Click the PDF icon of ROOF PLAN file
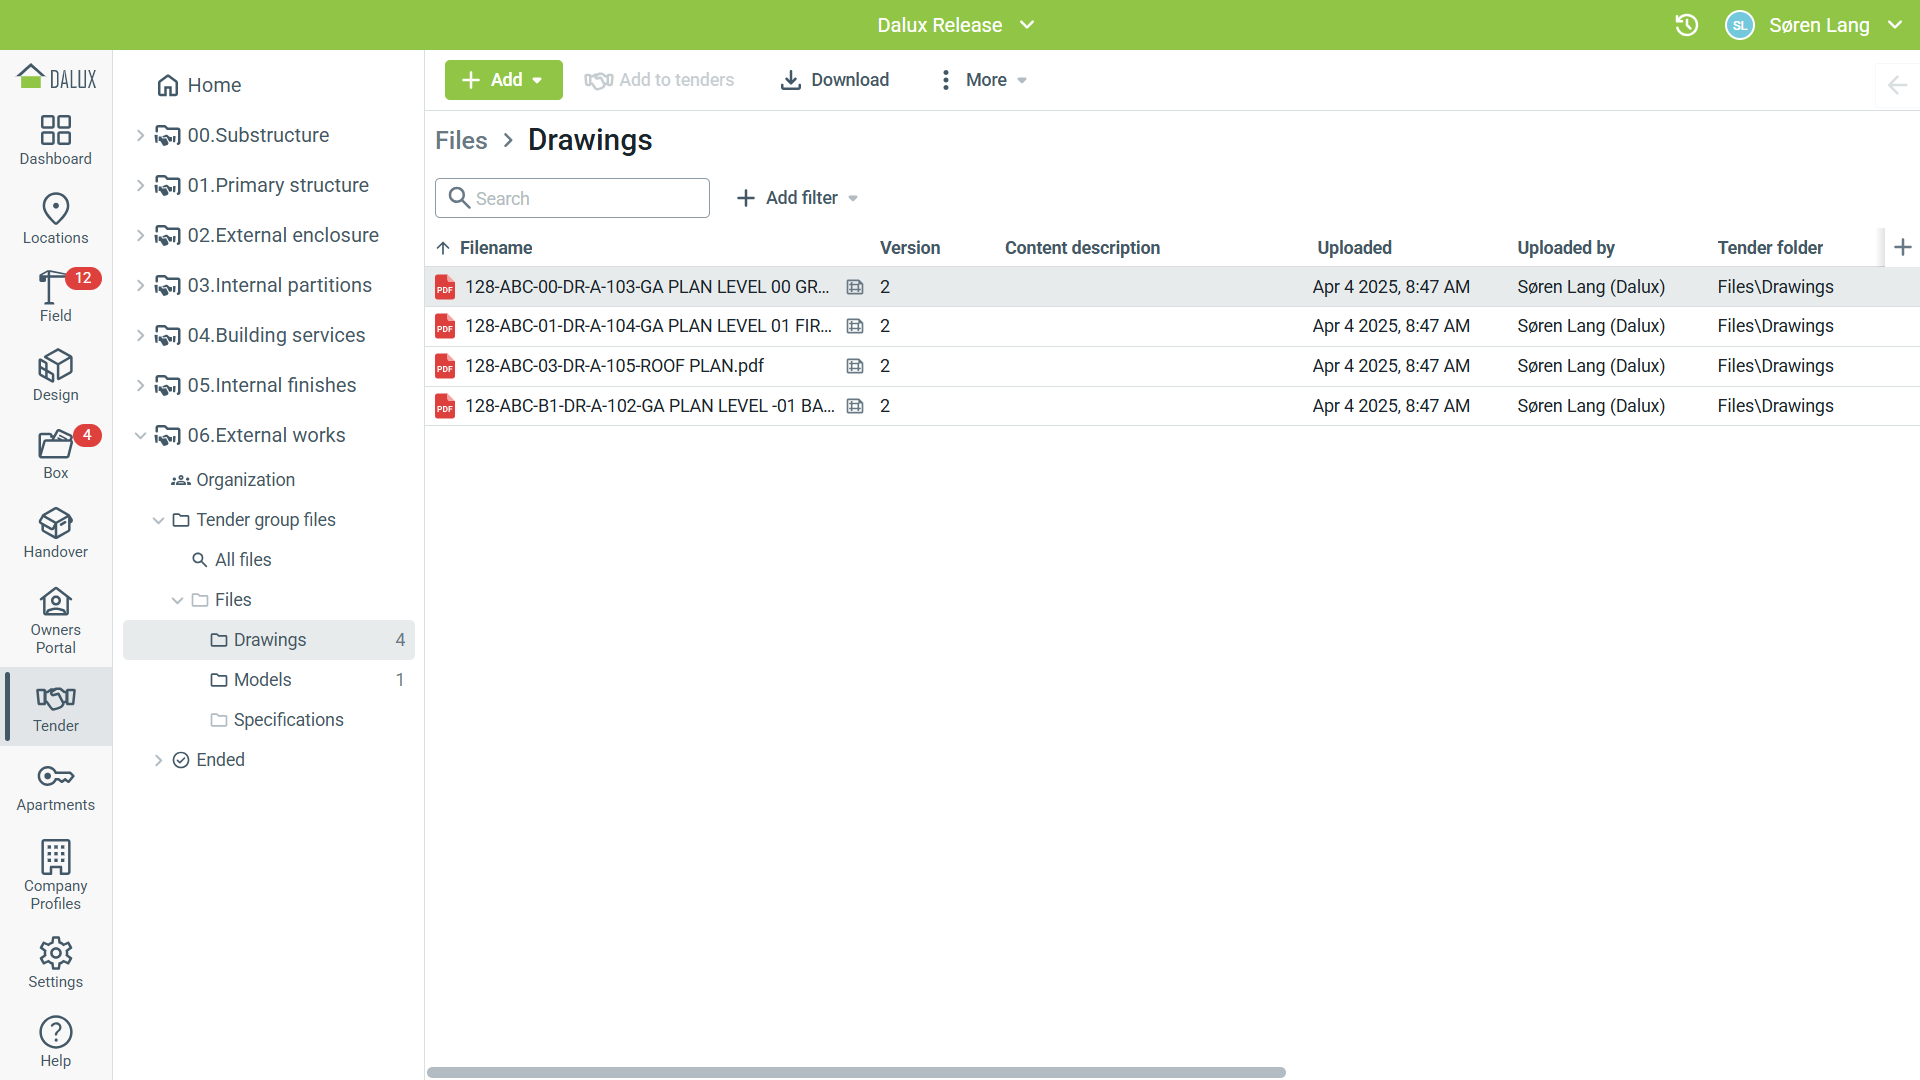Image resolution: width=1920 pixels, height=1080 pixels. [x=445, y=366]
